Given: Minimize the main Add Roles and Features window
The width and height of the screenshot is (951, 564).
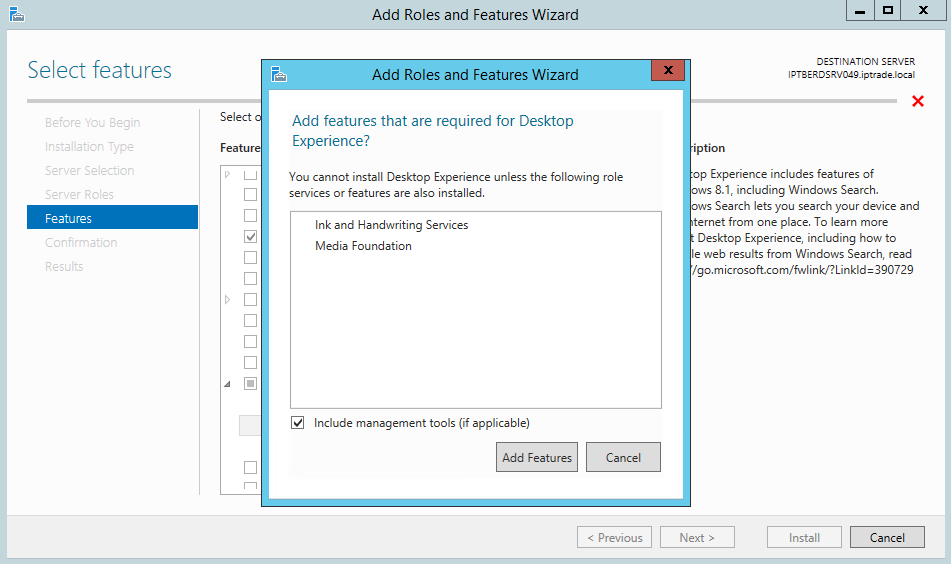Looking at the screenshot, I should click(860, 10).
